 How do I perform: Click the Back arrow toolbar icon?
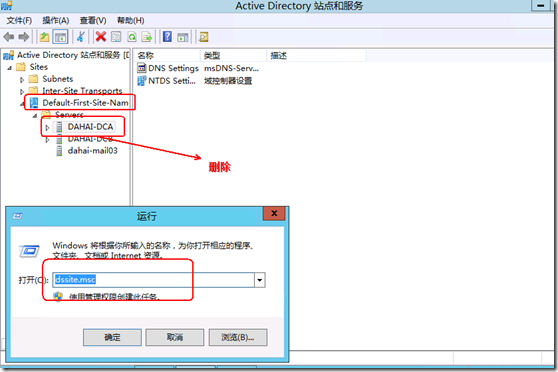coord(9,37)
